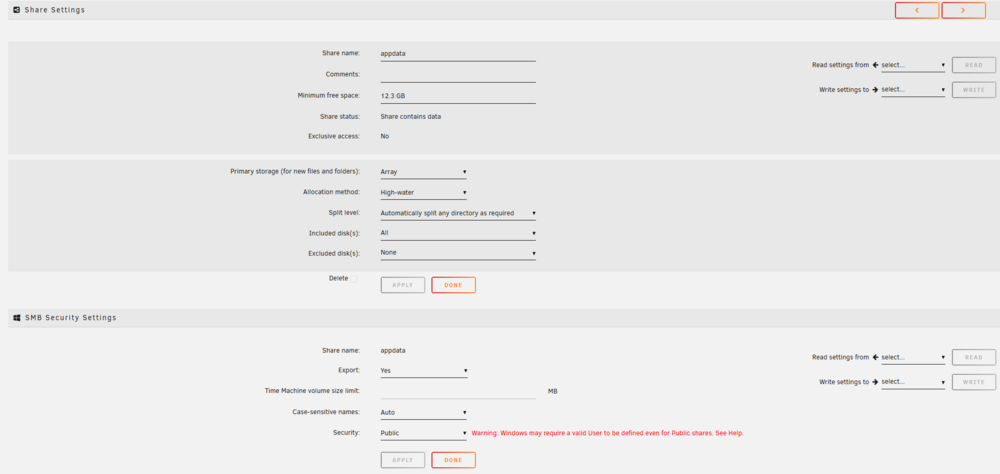Click Minimum free space field showing 12.3 GB

point(458,96)
